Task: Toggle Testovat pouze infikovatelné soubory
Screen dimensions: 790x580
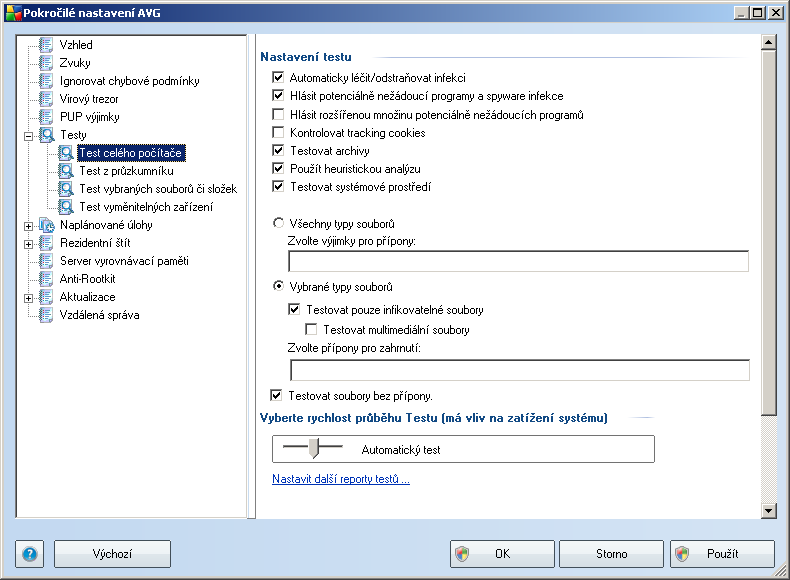Action: [x=294, y=309]
